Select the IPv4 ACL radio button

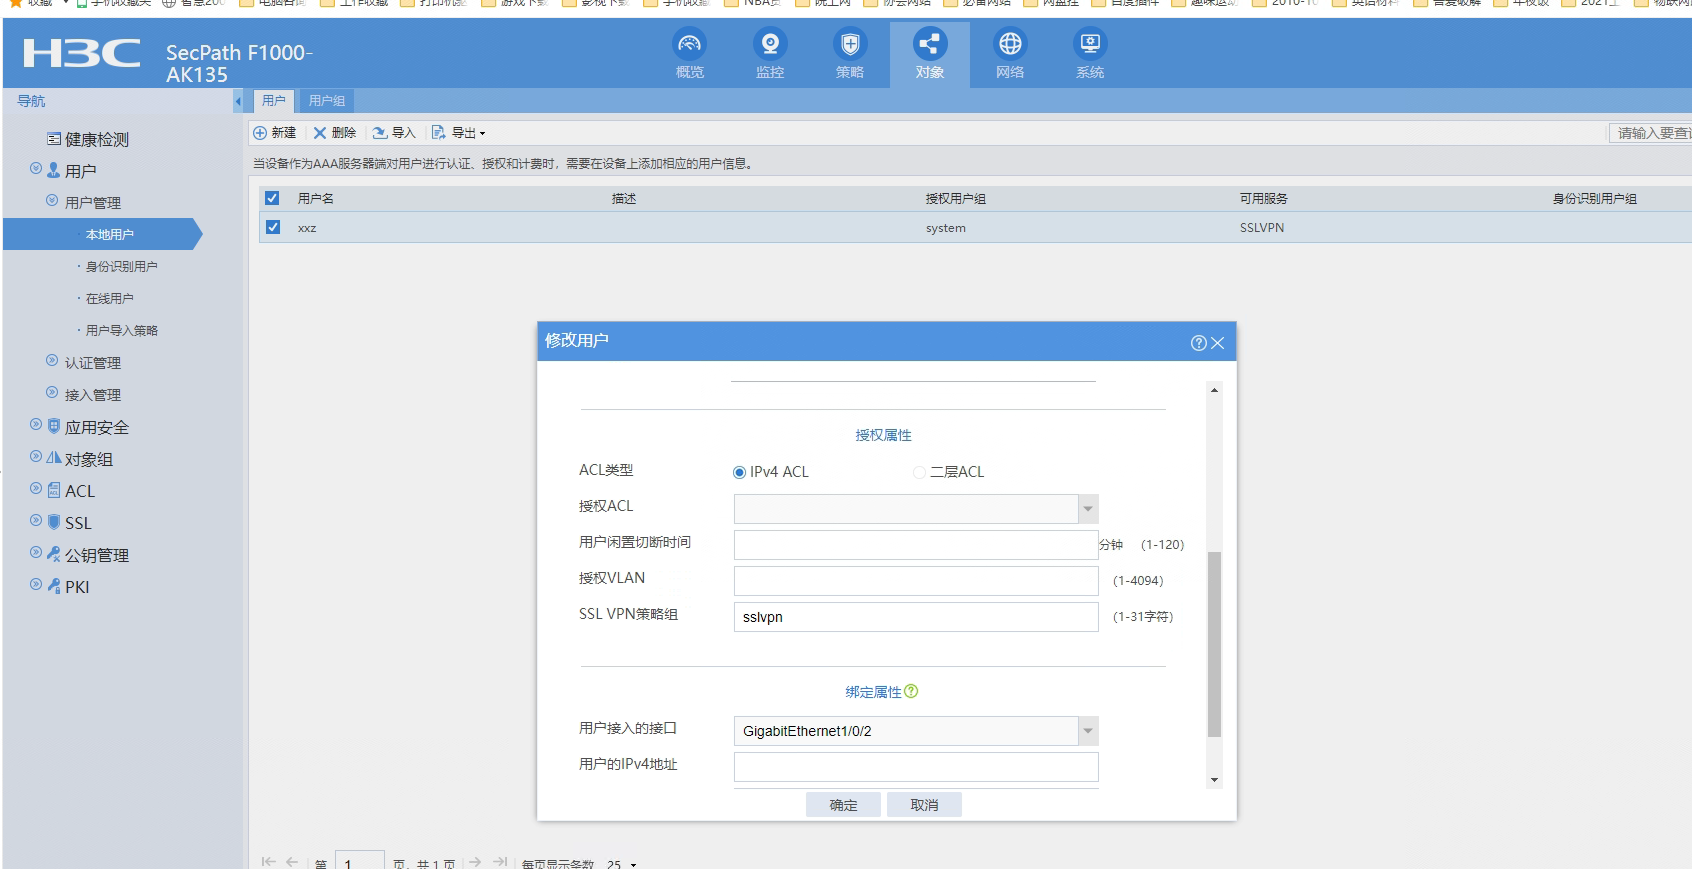740,472
